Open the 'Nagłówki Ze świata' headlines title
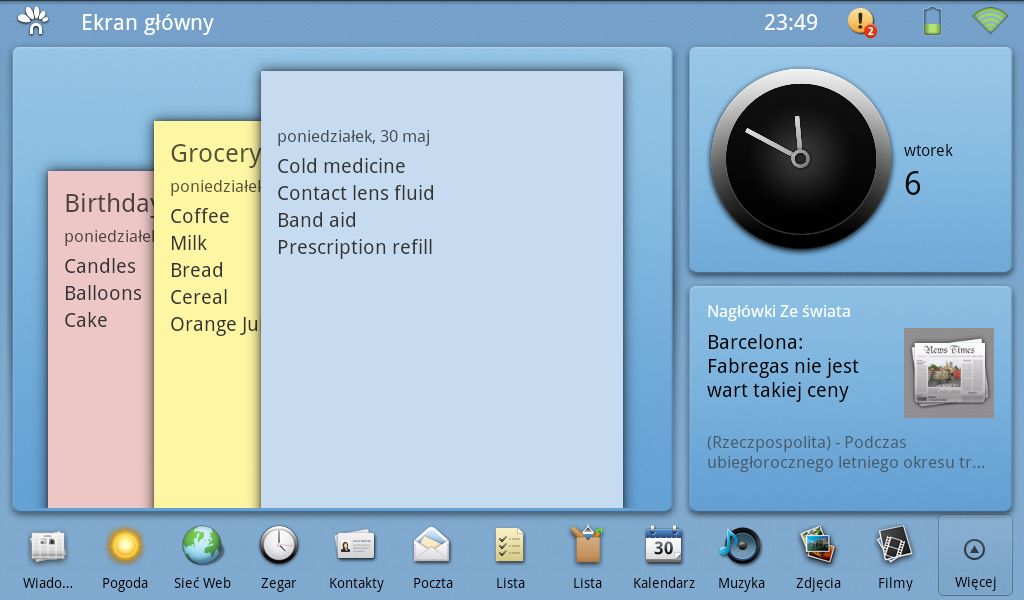This screenshot has width=1024, height=600. pos(778,311)
